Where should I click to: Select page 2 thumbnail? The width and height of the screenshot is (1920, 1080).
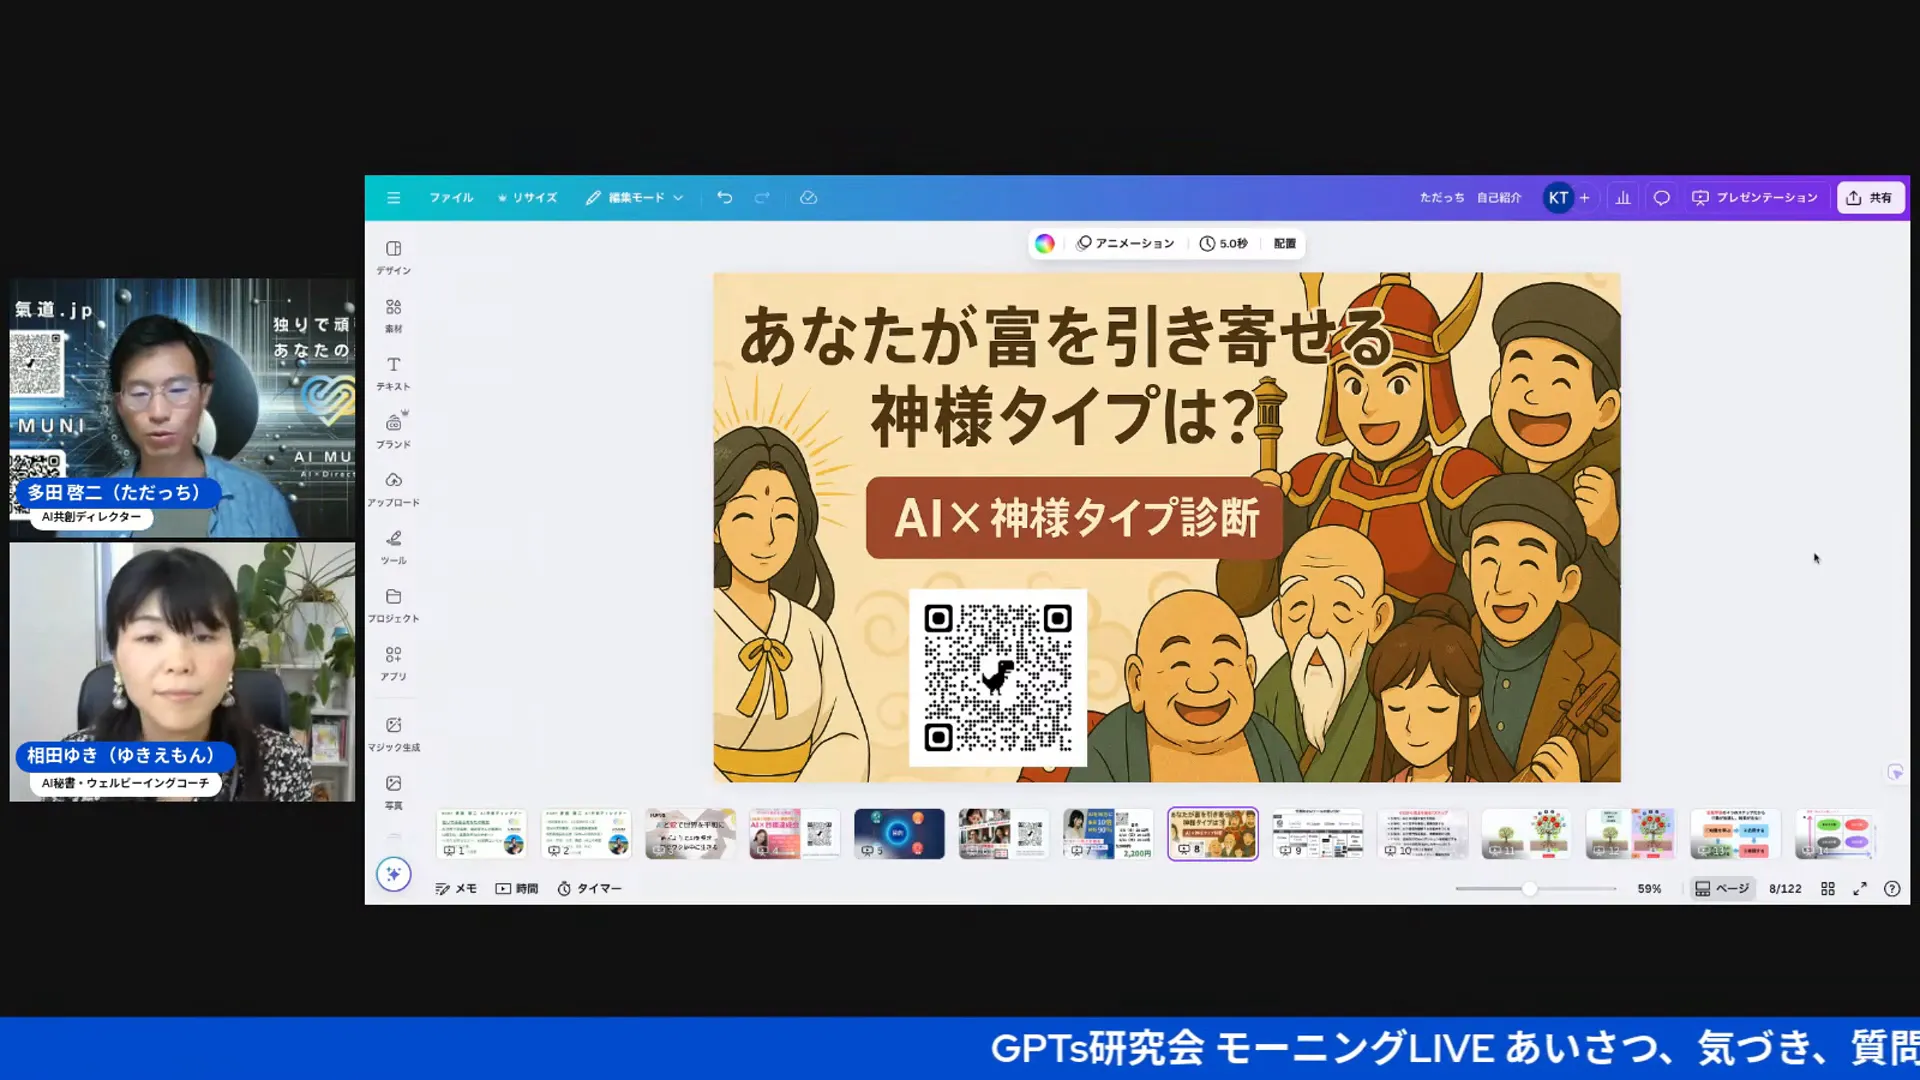click(x=586, y=833)
